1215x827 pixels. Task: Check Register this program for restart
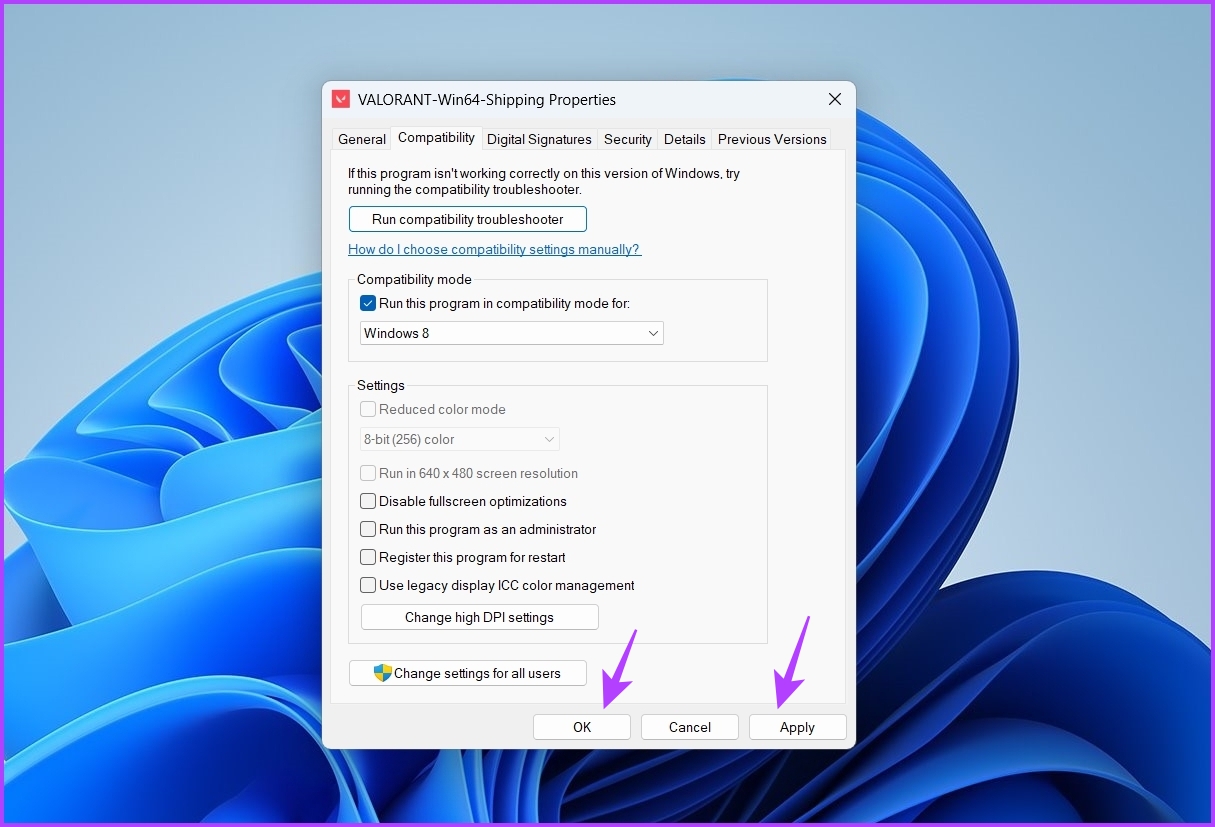[x=368, y=557]
